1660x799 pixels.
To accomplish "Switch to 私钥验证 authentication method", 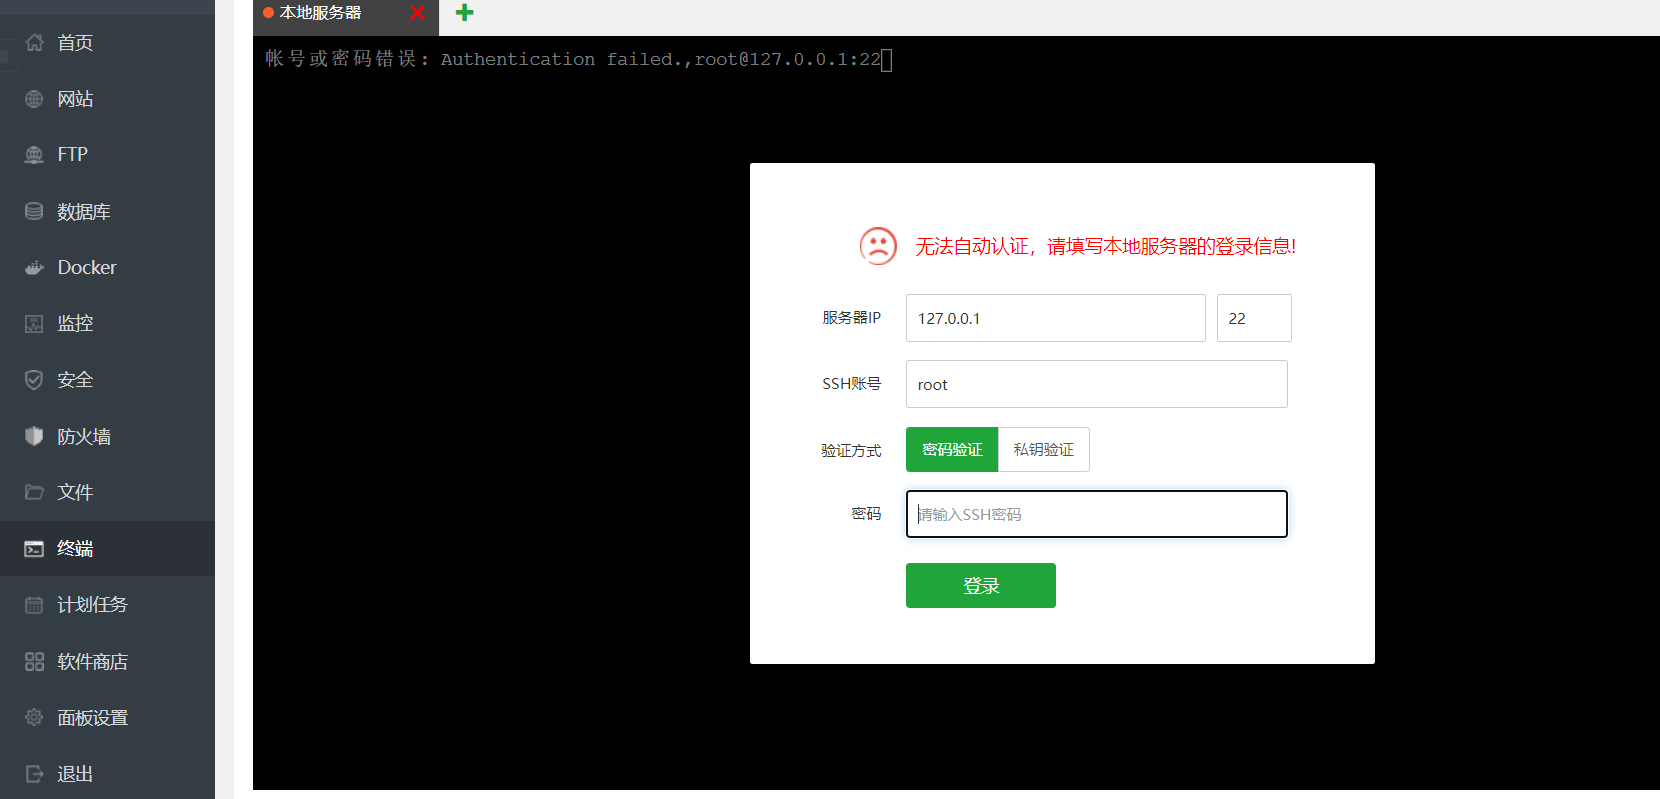I will click(1044, 450).
